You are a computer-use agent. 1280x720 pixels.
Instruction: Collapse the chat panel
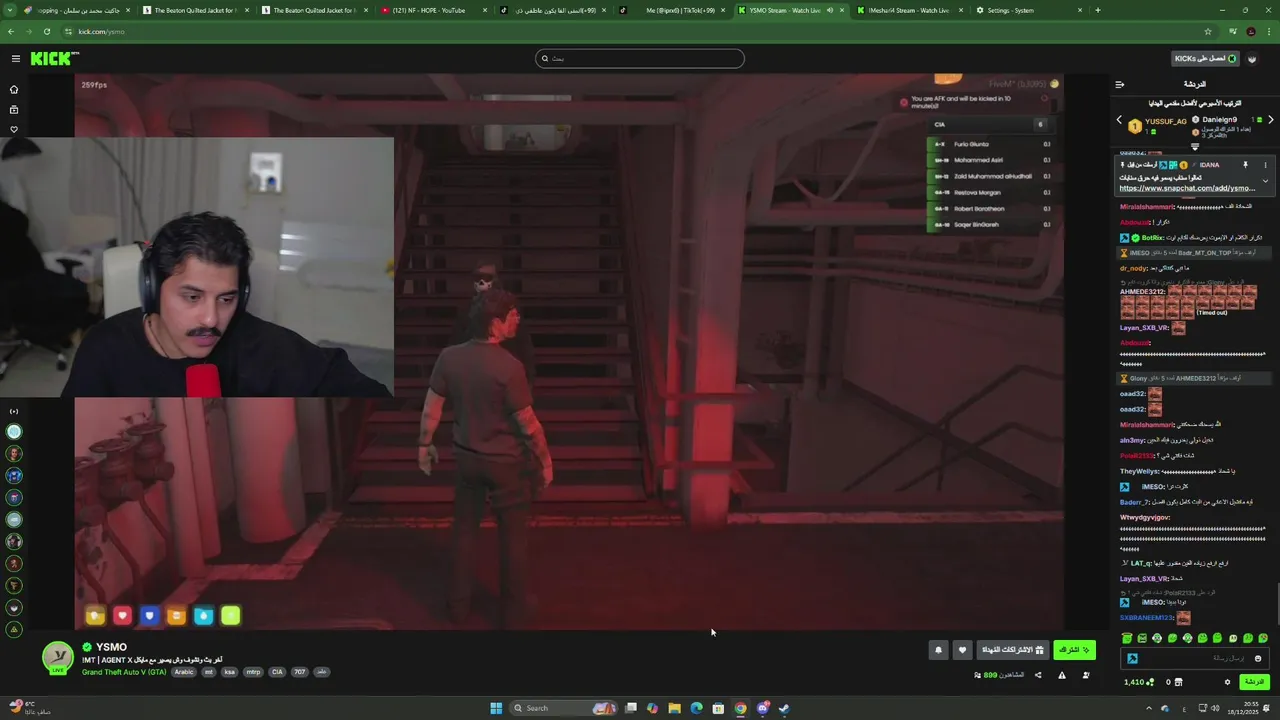pyautogui.click(x=1119, y=84)
